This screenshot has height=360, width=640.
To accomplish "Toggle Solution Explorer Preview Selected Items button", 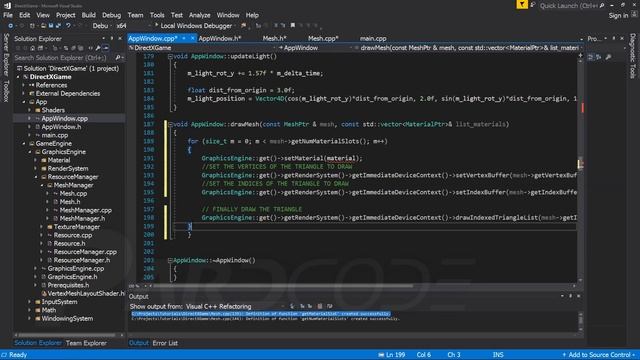I will (106, 48).
